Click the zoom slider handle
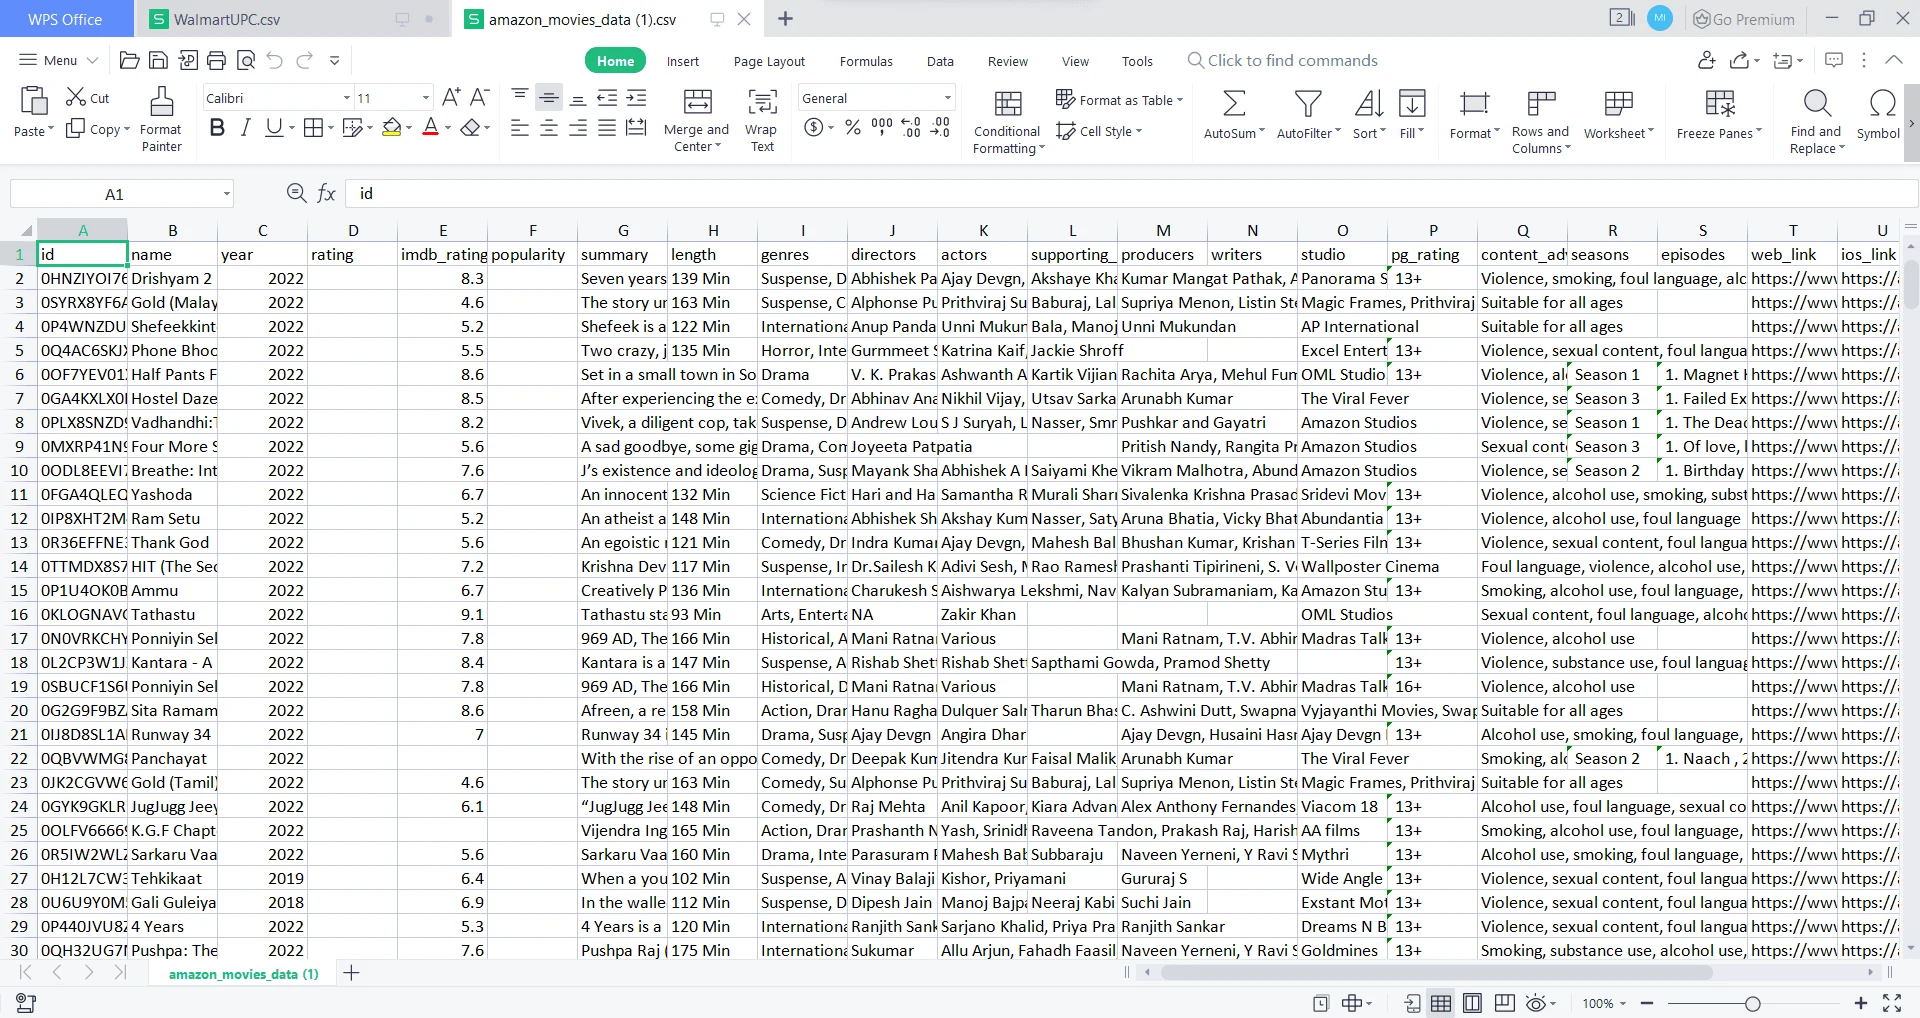This screenshot has width=1920, height=1018. 1752,1003
